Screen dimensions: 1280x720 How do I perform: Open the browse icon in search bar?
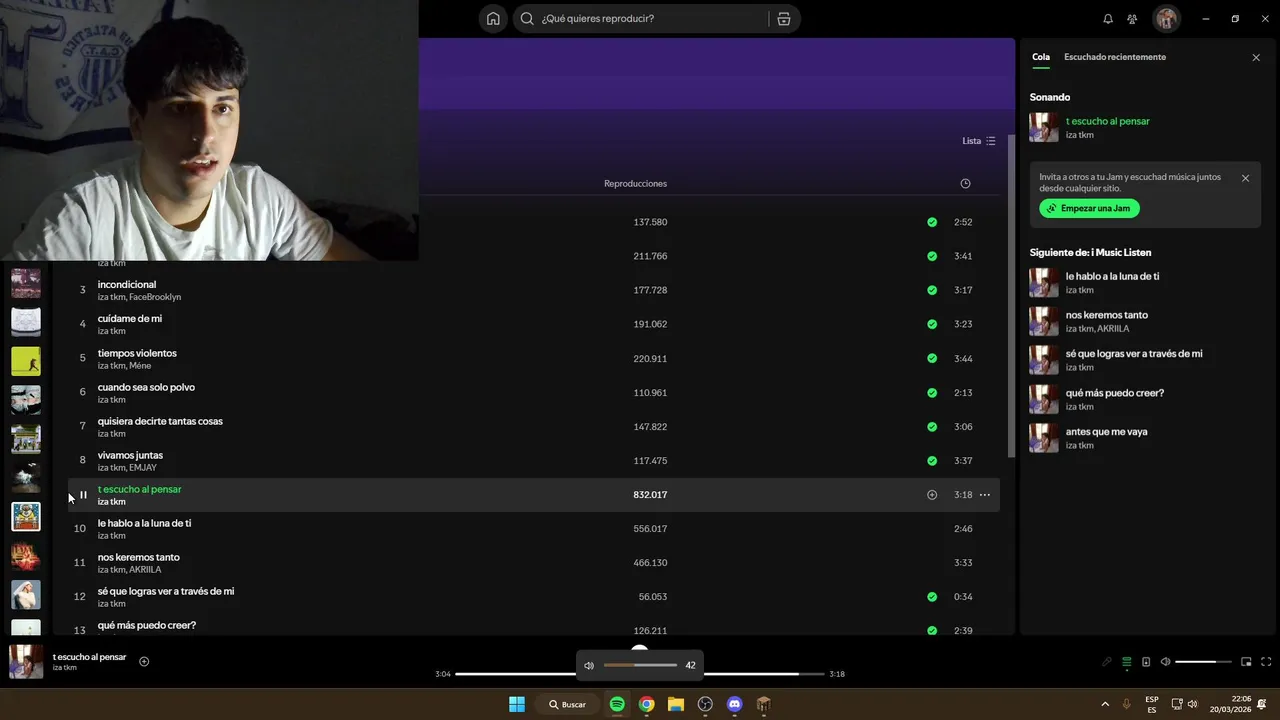784,18
